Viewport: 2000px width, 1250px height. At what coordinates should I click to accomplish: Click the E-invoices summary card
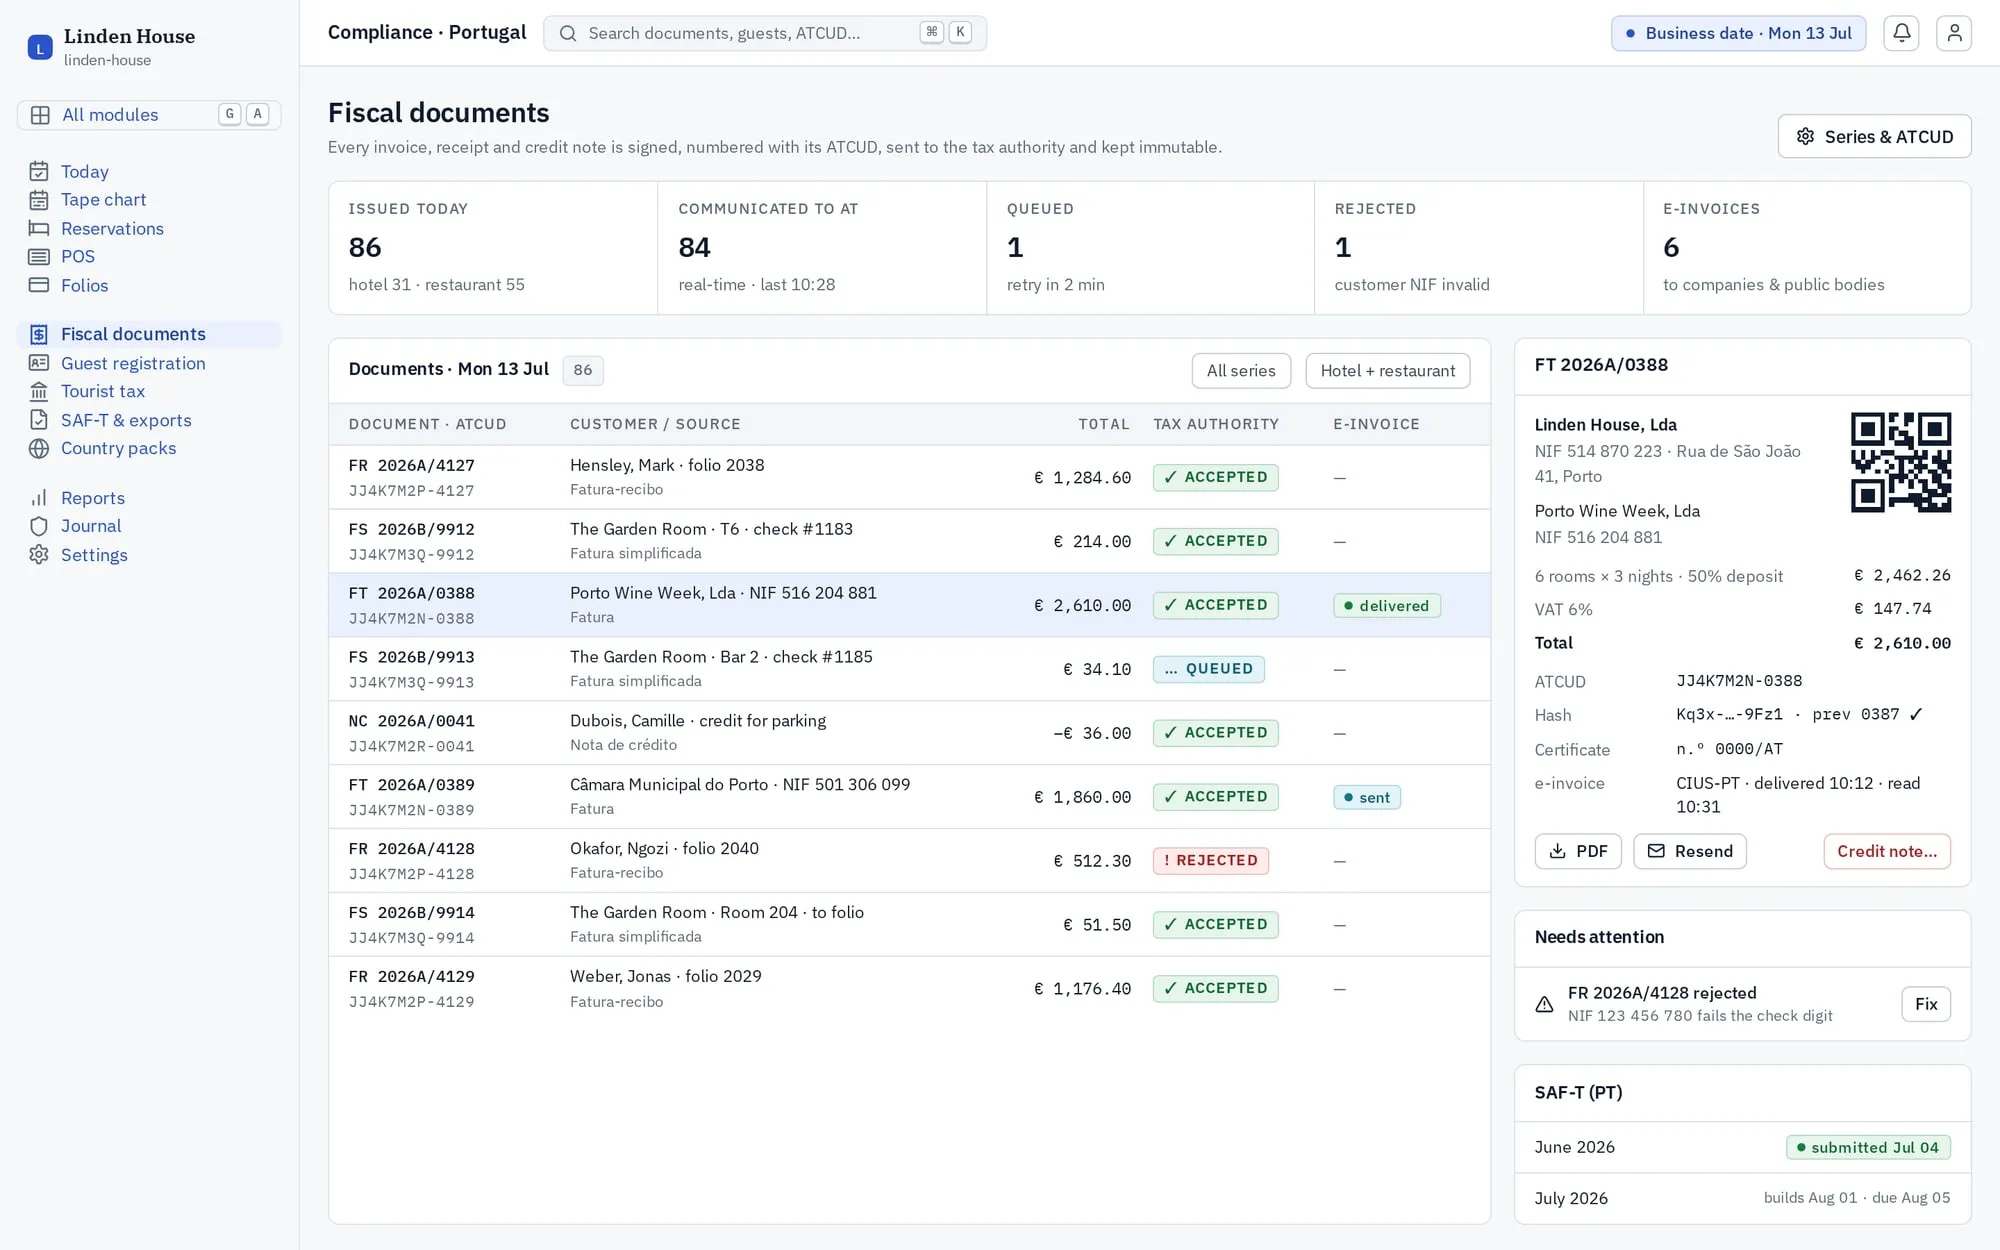coord(1807,248)
